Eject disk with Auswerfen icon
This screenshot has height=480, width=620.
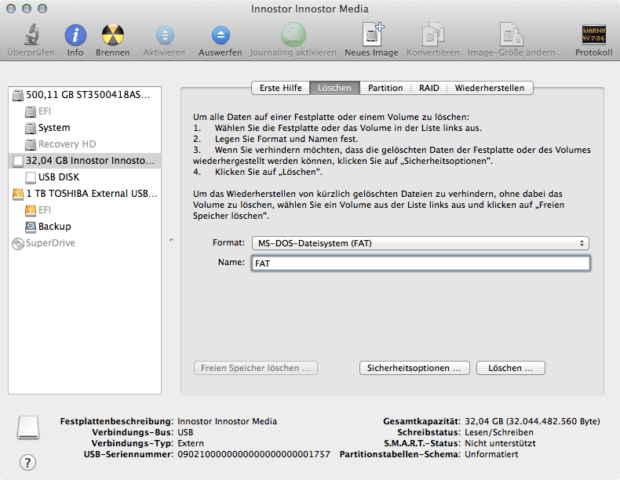(x=220, y=35)
